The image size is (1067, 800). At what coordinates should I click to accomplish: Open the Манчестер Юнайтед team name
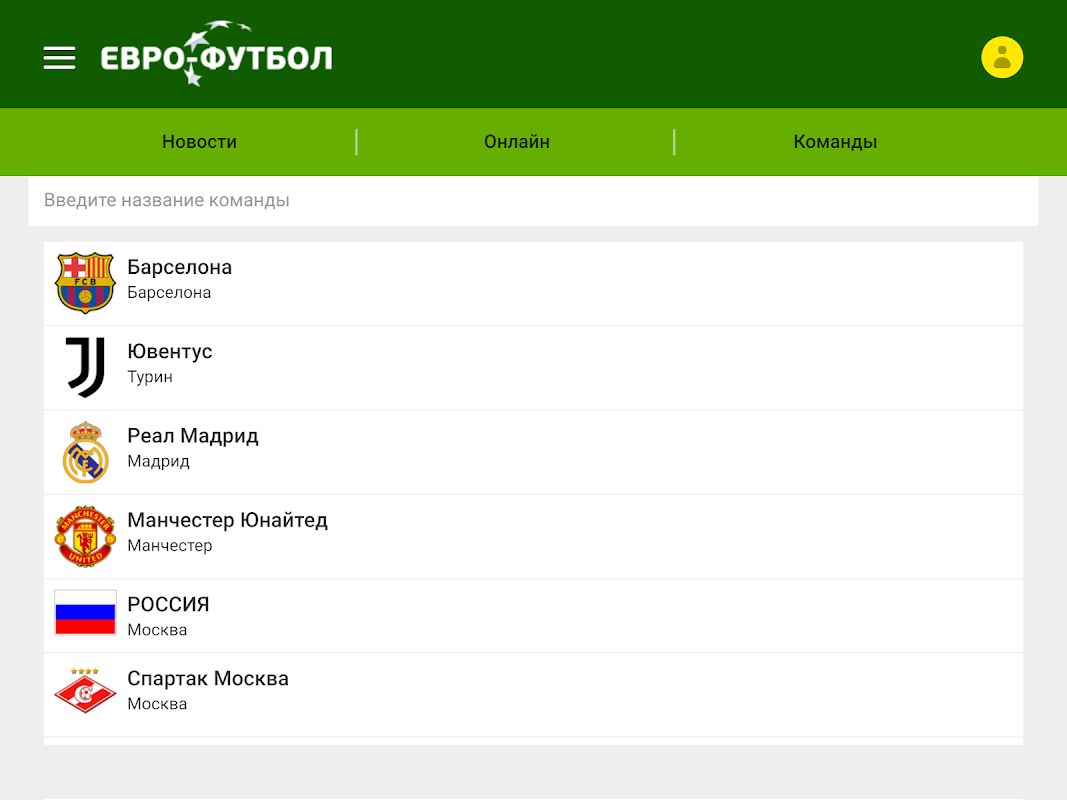coord(227,520)
